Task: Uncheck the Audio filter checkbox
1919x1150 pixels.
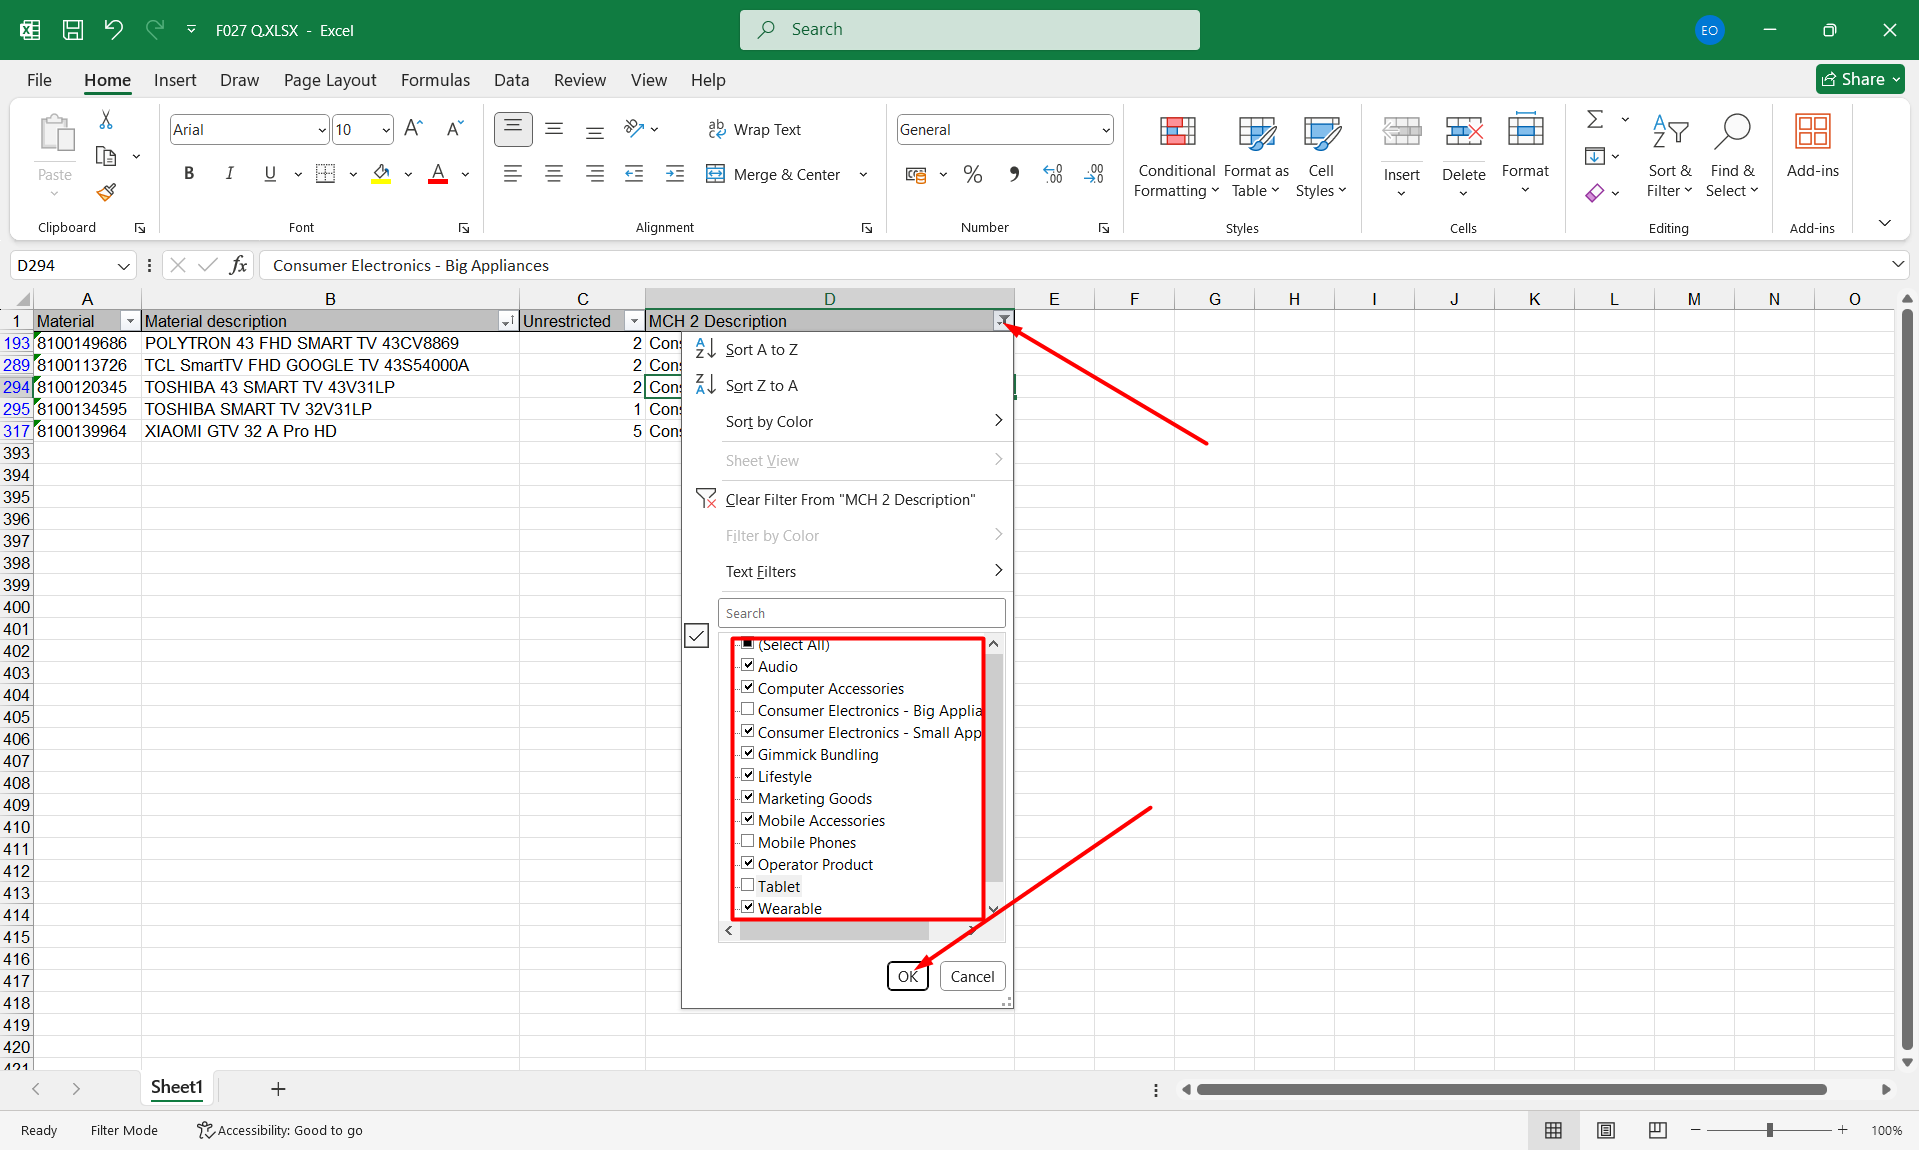Action: tap(747, 666)
